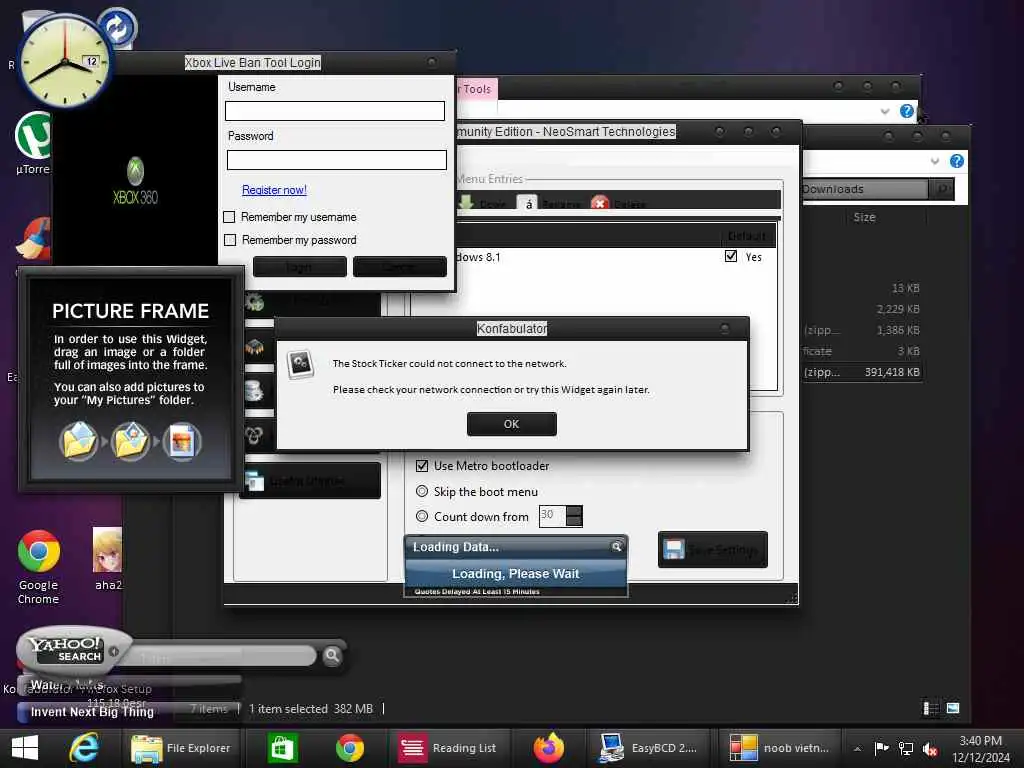Click the Delete red X icon in EasyBCD

(x=600, y=203)
